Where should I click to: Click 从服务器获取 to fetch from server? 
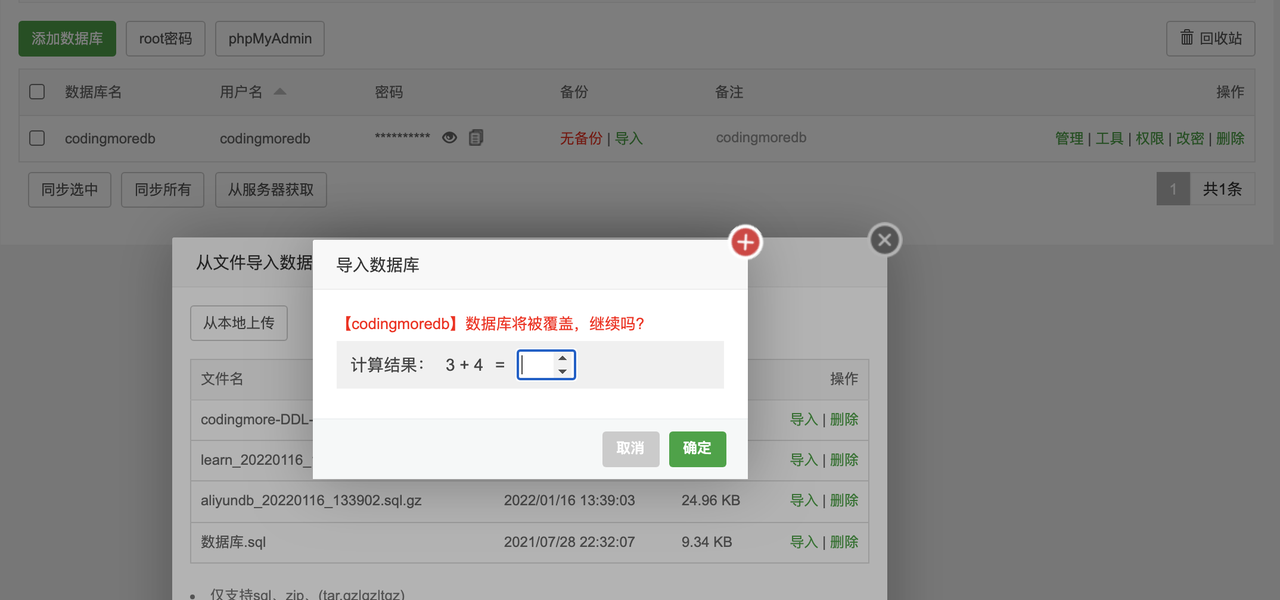pyautogui.click(x=270, y=189)
